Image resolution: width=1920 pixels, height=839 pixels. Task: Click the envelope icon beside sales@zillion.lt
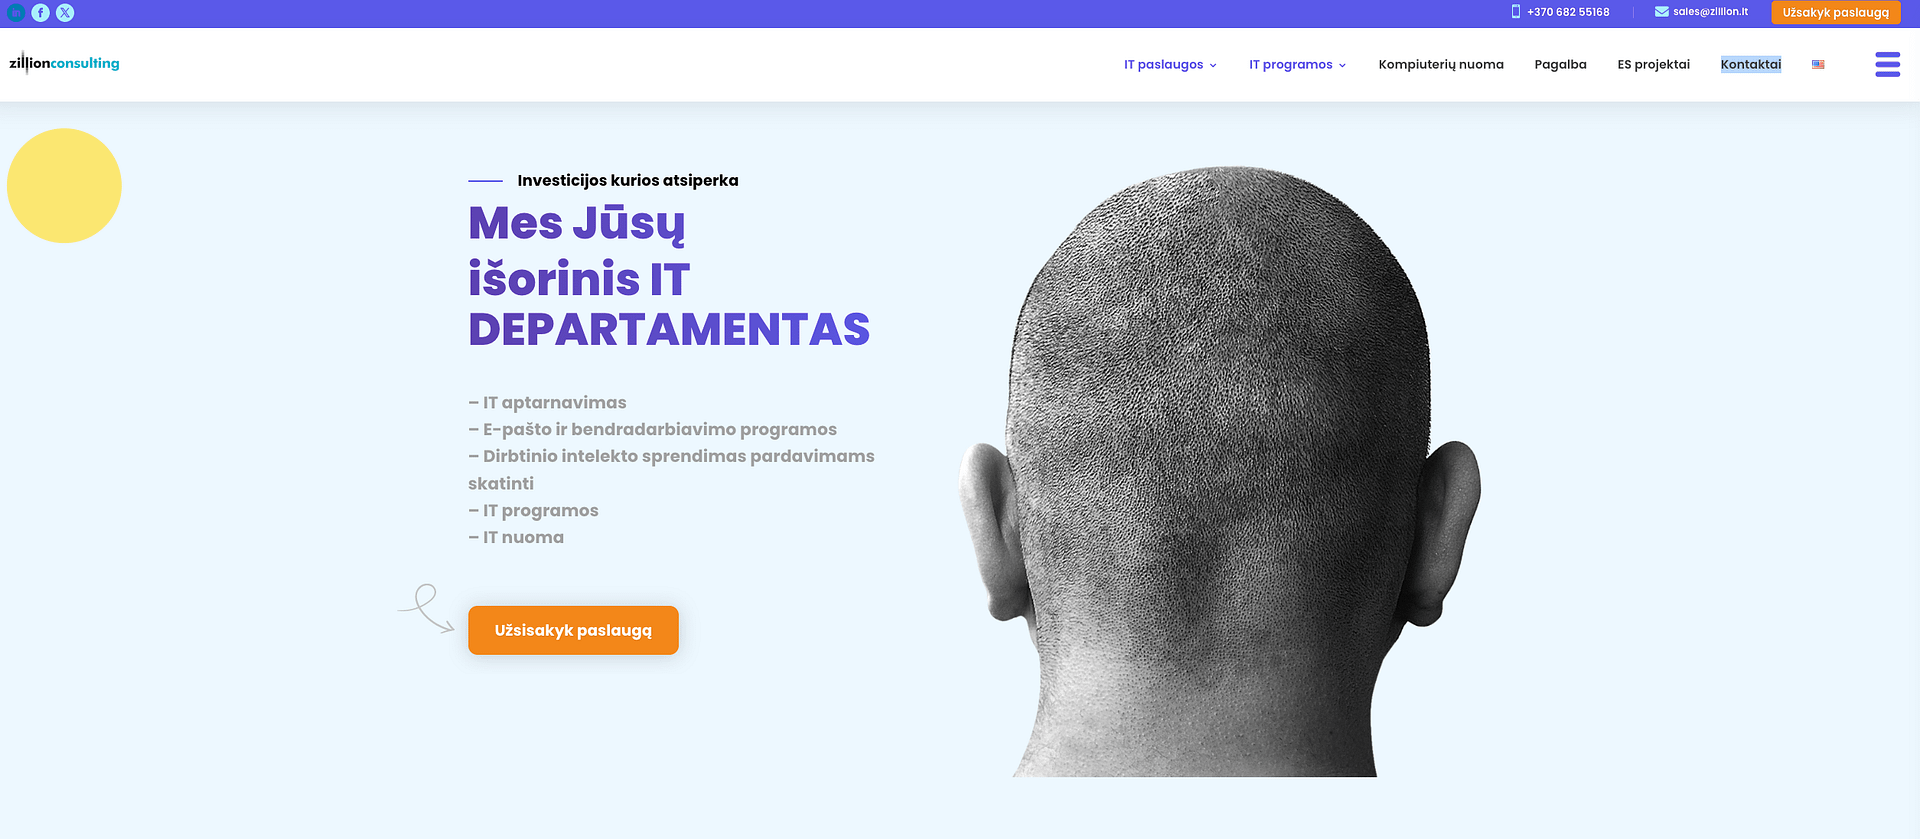1662,12
